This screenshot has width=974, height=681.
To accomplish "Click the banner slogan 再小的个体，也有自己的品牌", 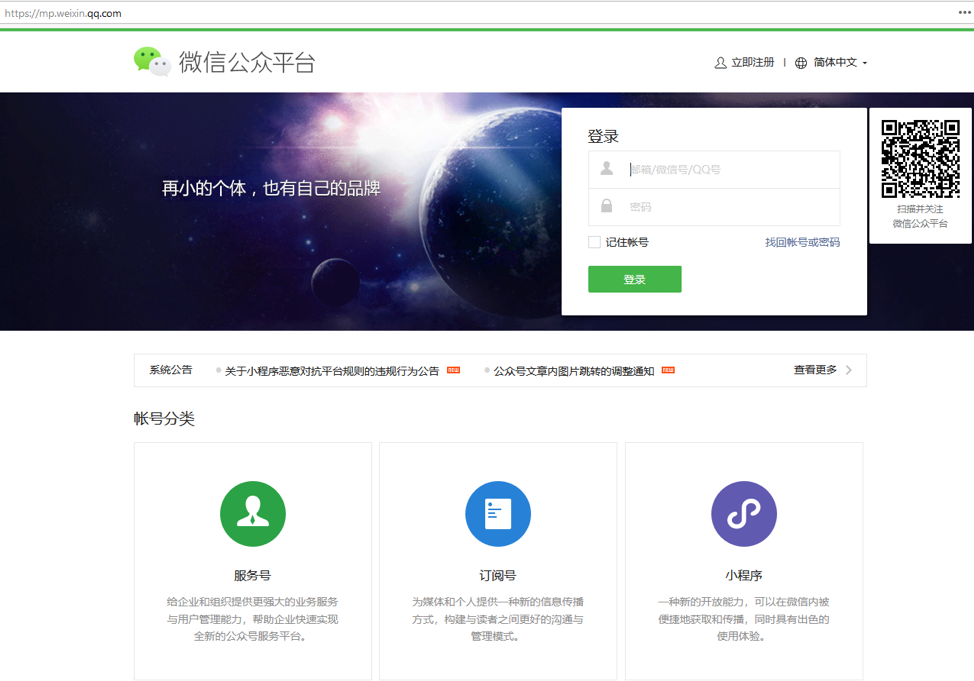I will point(271,188).
